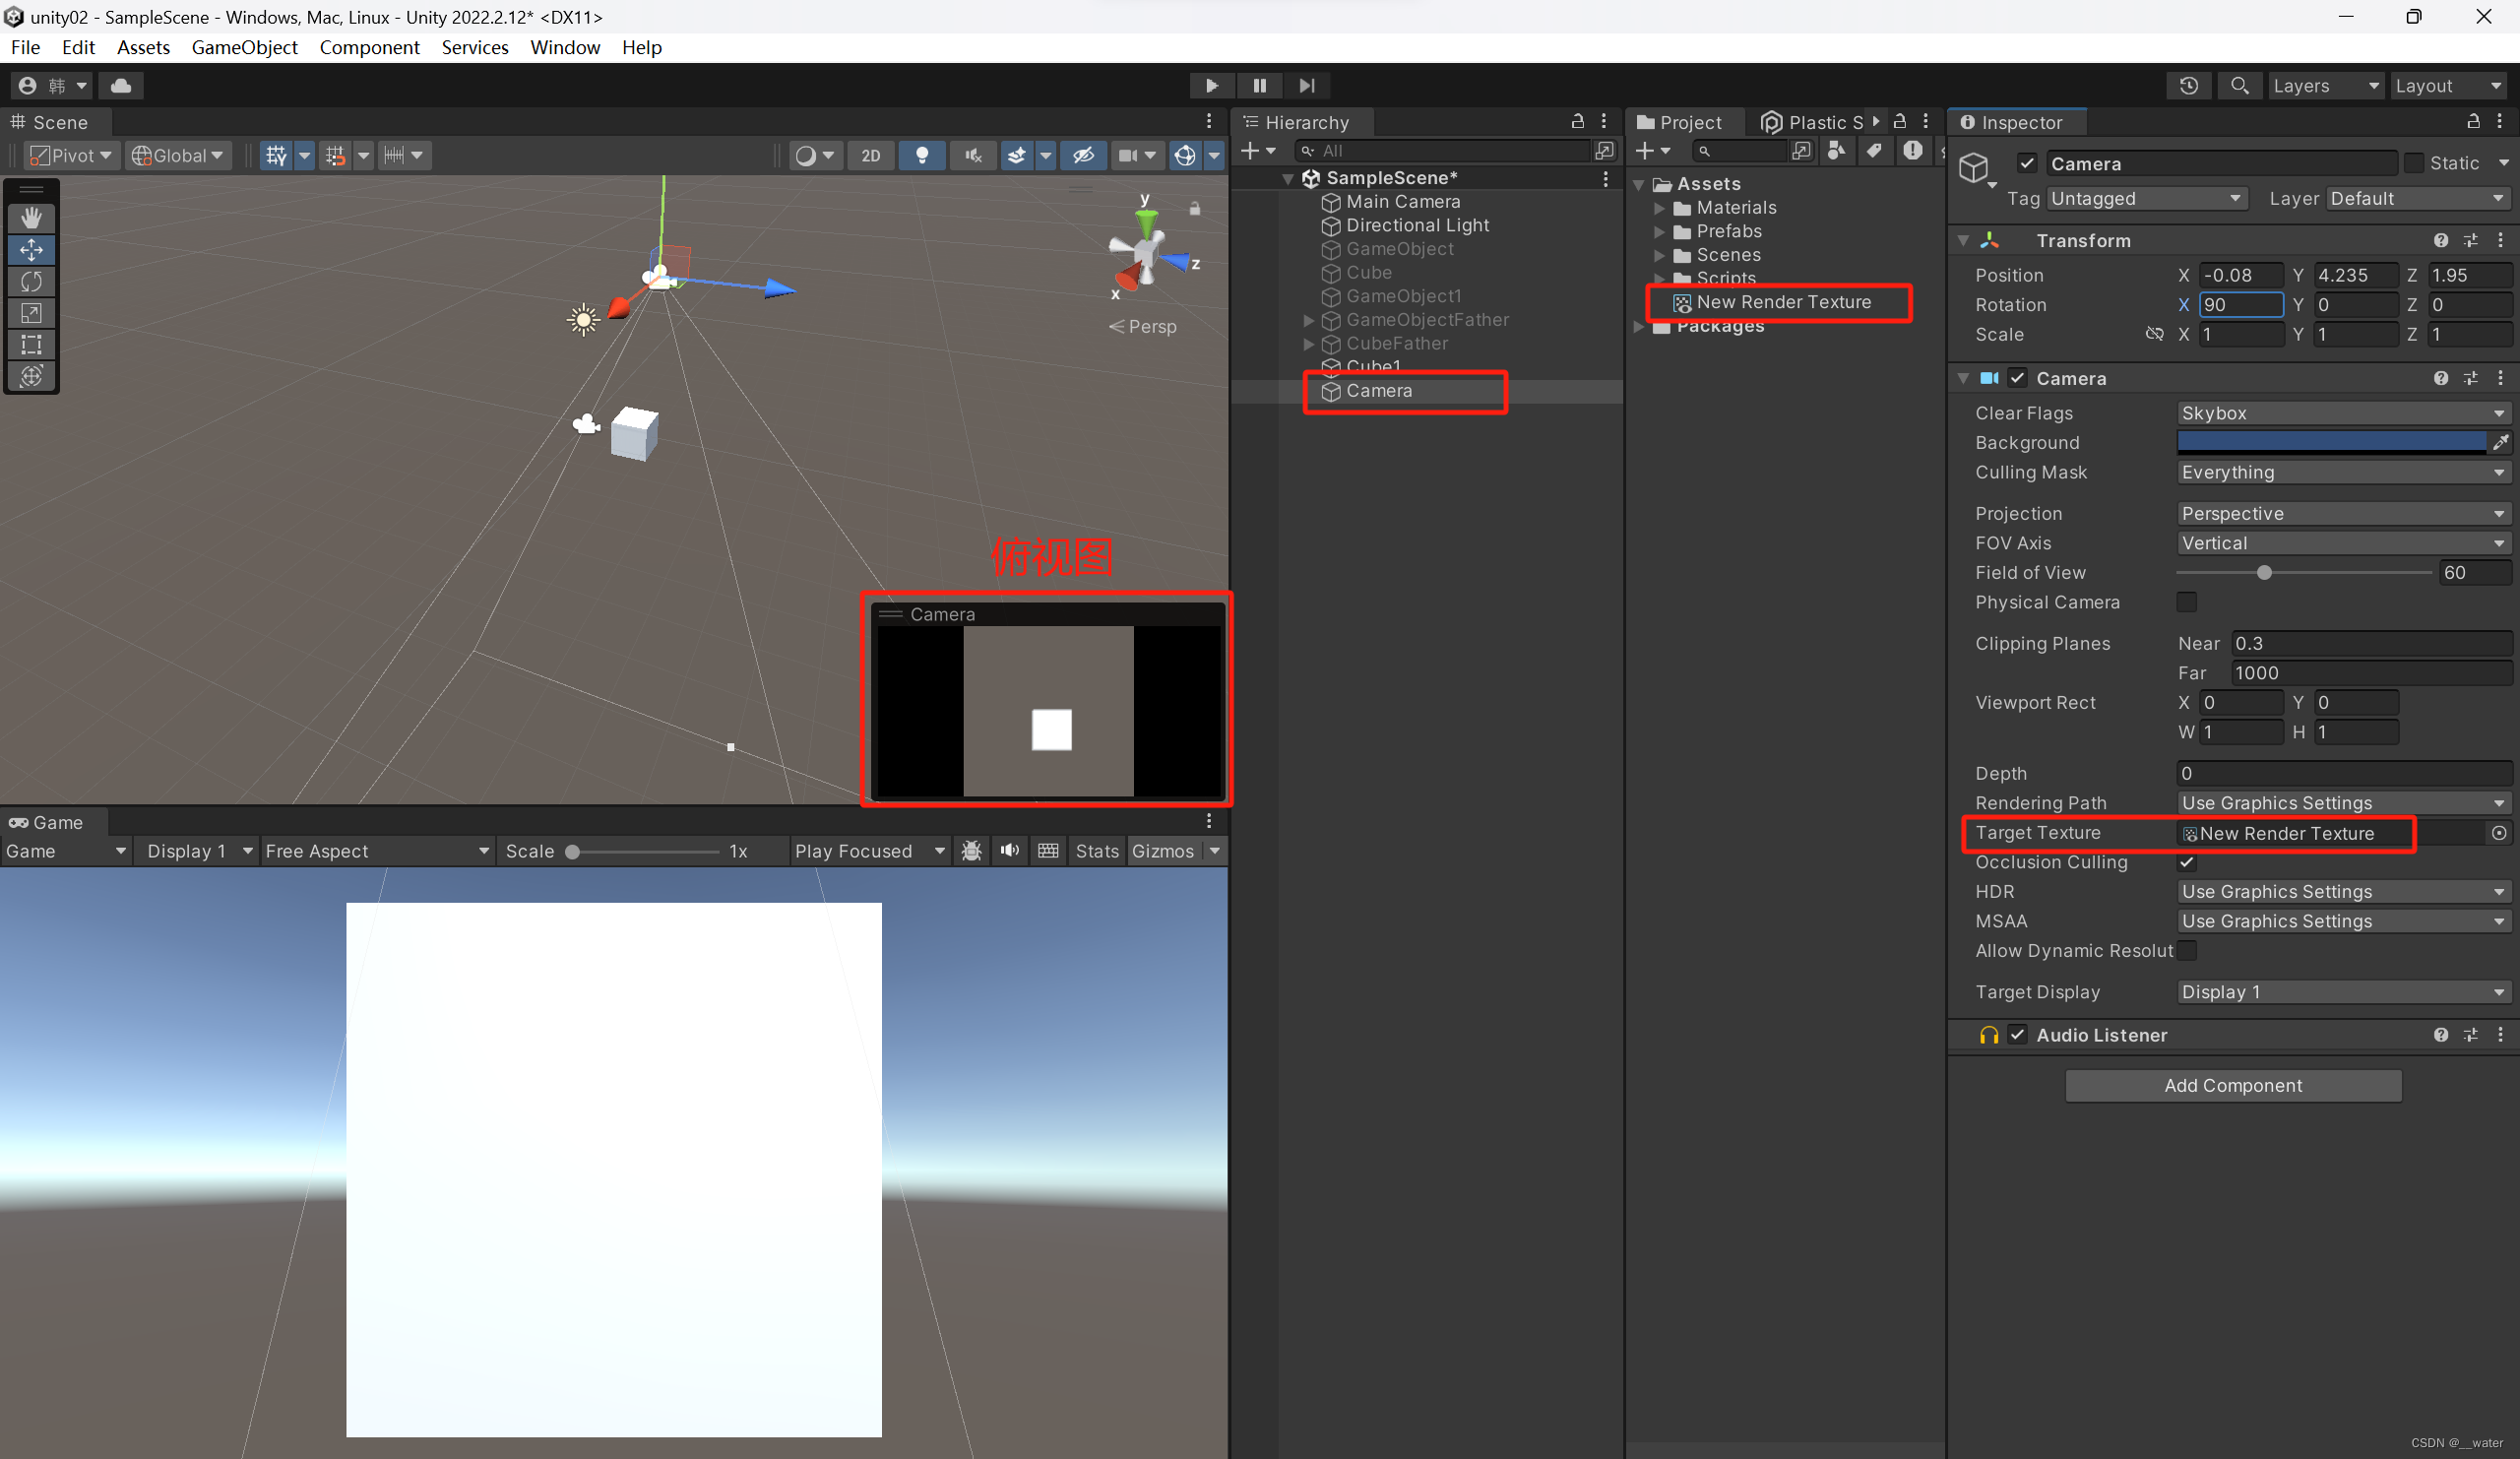This screenshot has width=2520, height=1459.
Task: Switch to the Game tab
Action: pyautogui.click(x=52, y=822)
